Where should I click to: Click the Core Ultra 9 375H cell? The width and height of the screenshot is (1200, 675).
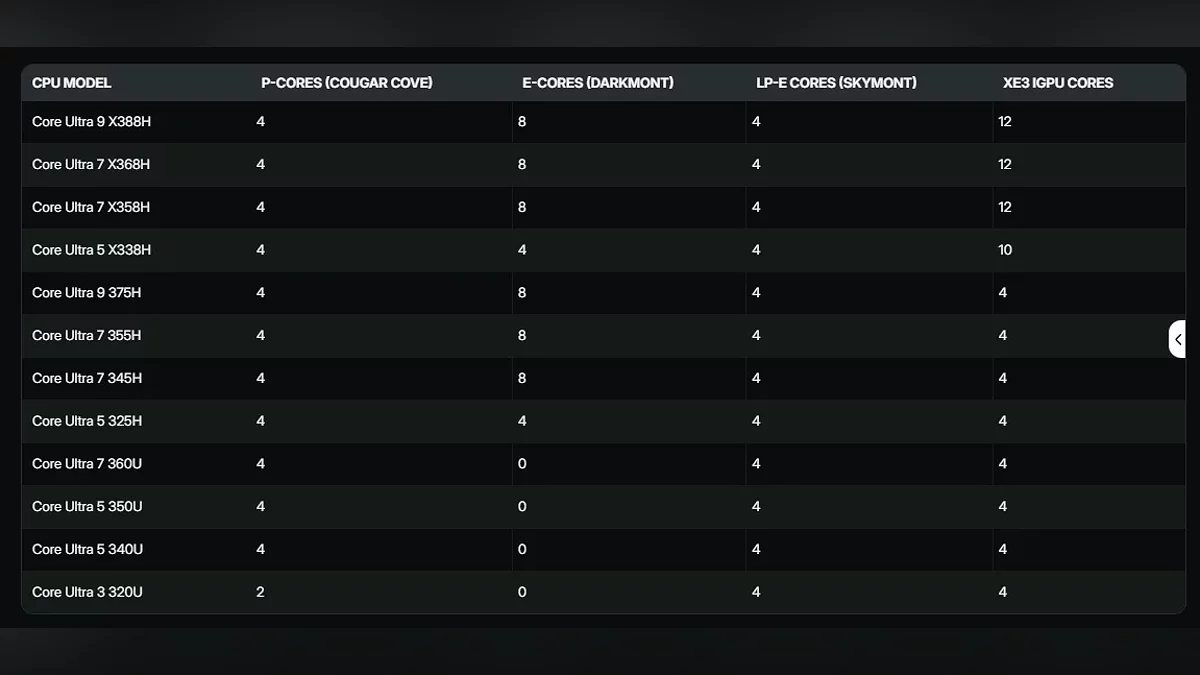pyautogui.click(x=87, y=293)
